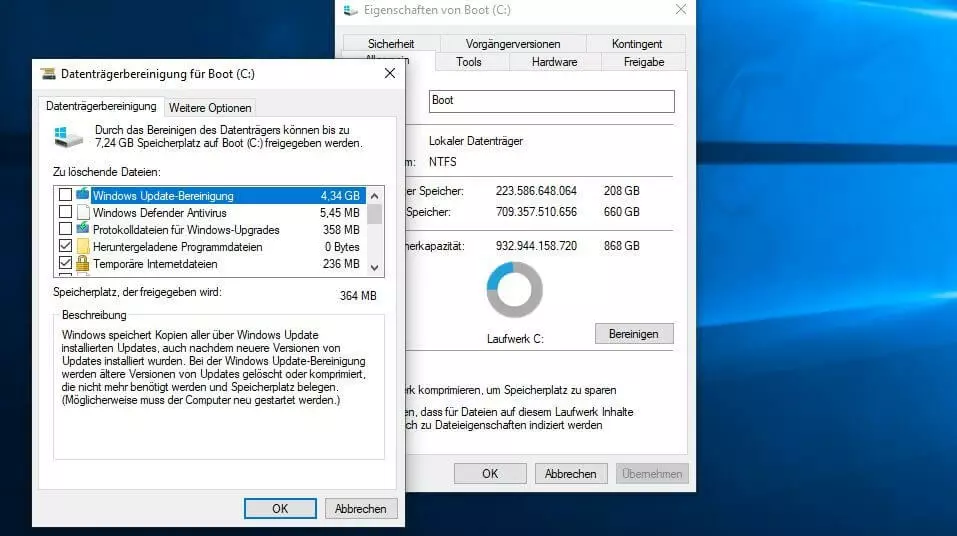Screen dimensions: 957x536
Task: Click the Lokaler Datenträger type text
Action: click(475, 140)
